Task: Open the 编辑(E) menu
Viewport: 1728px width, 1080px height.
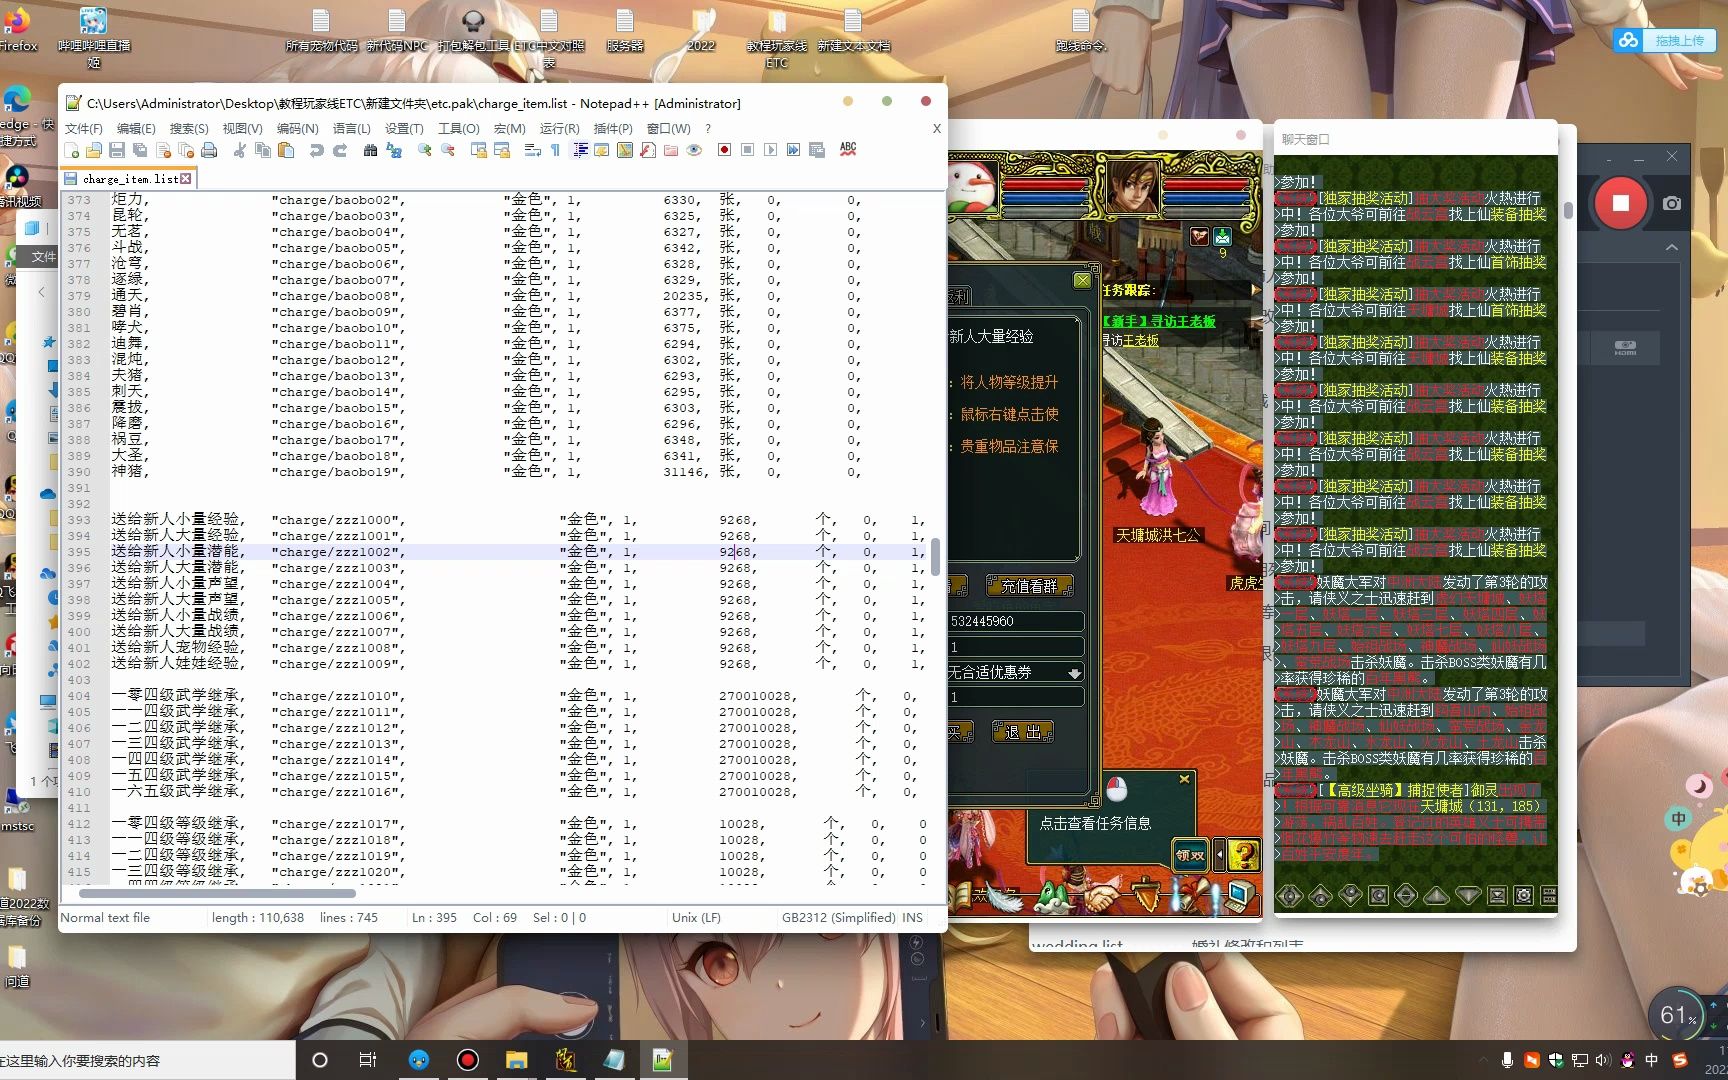Action: click(x=136, y=128)
